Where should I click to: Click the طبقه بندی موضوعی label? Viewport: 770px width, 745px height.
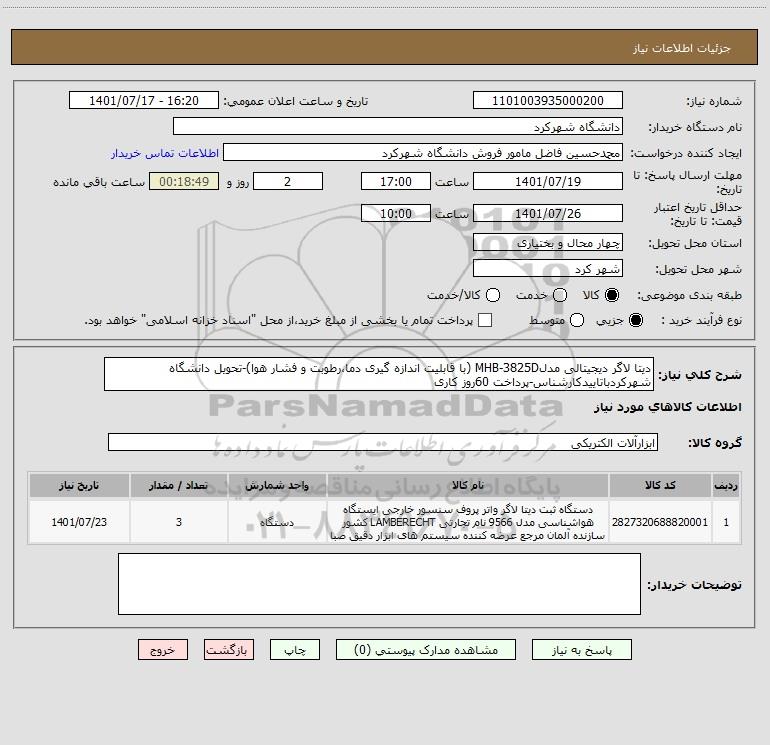[689, 295]
